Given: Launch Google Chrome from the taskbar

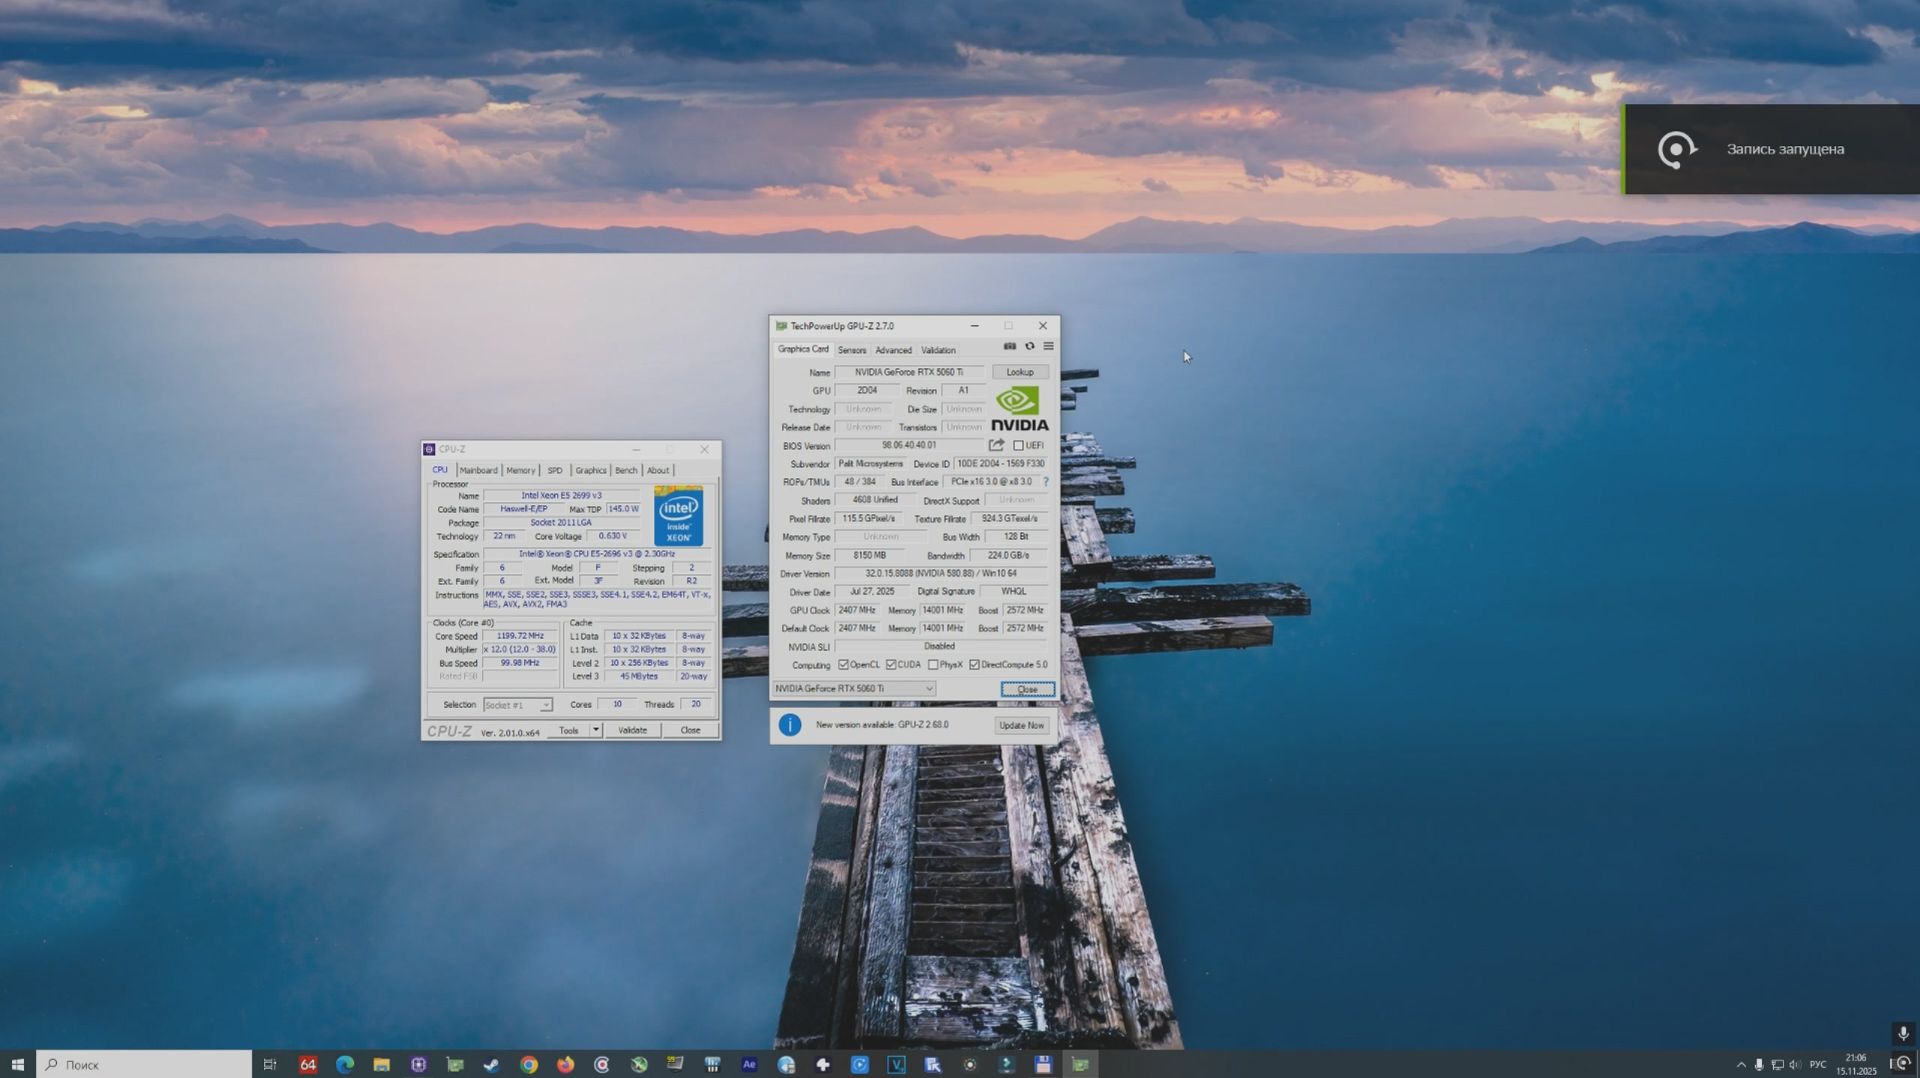Looking at the screenshot, I should (528, 1064).
